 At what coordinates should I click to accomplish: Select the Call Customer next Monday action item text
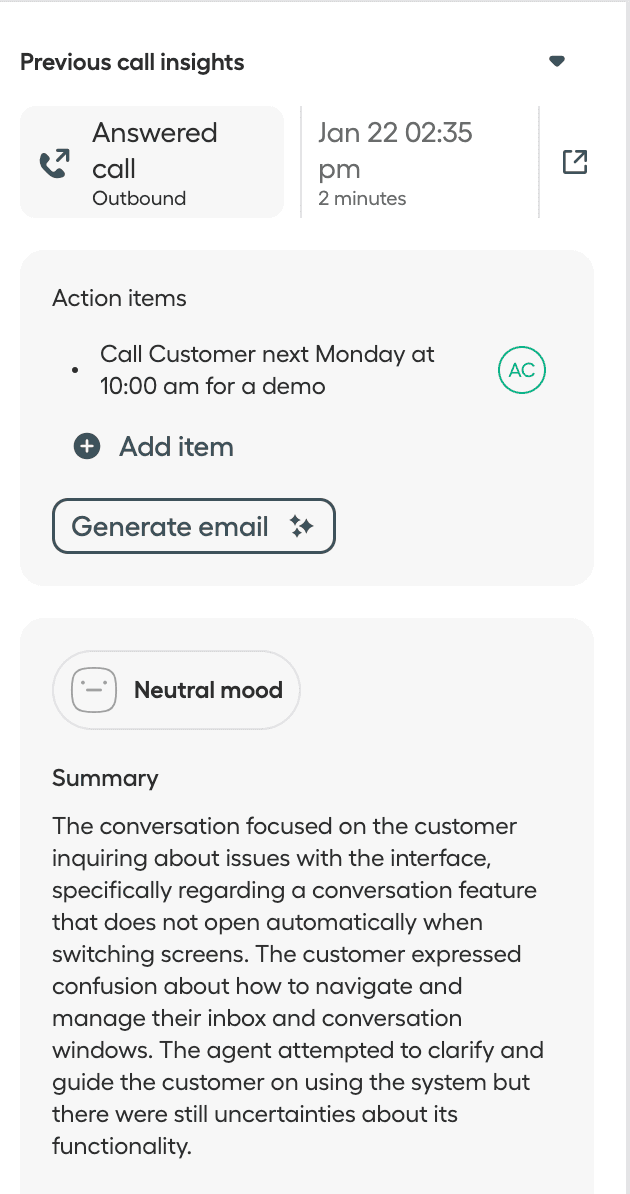pos(266,369)
